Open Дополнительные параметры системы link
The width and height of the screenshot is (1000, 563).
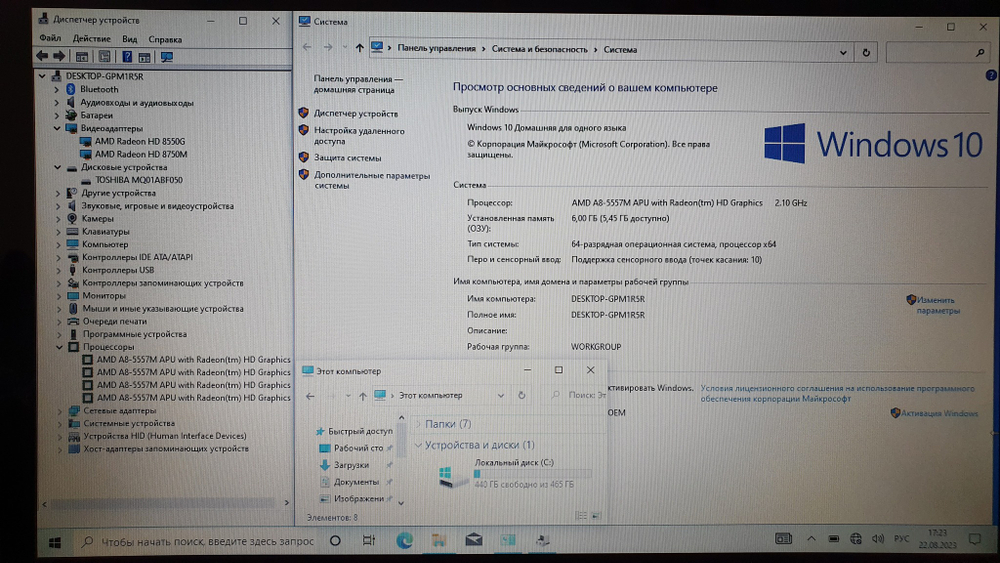[x=372, y=180]
